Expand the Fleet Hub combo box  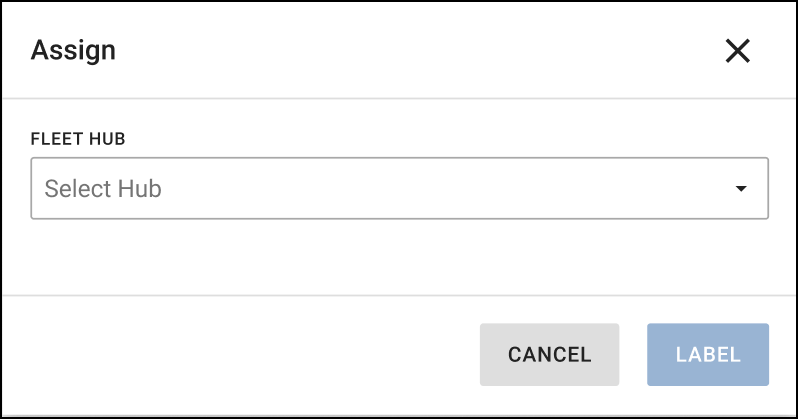(399, 188)
